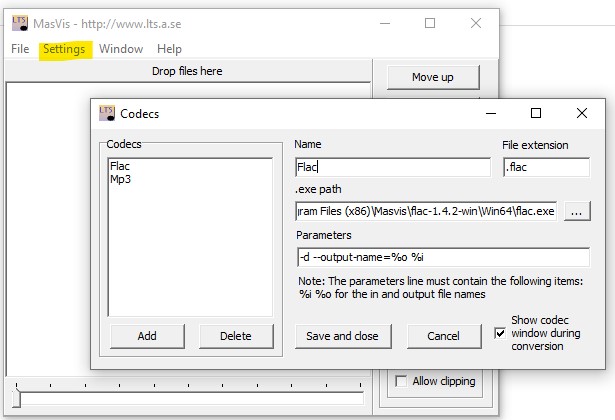Click the Codecs dialog LTS icon

click(107, 114)
